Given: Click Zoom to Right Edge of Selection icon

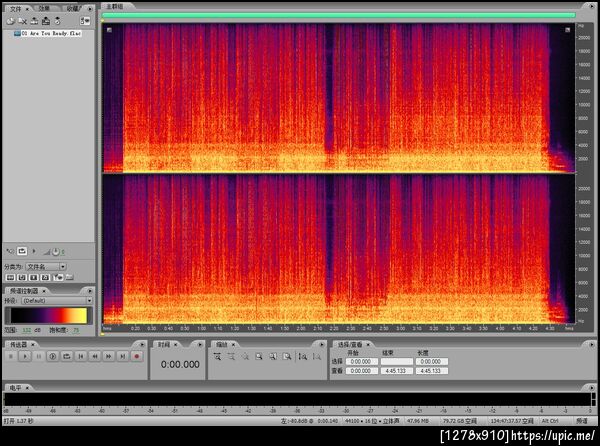Looking at the screenshot, I should (x=287, y=356).
